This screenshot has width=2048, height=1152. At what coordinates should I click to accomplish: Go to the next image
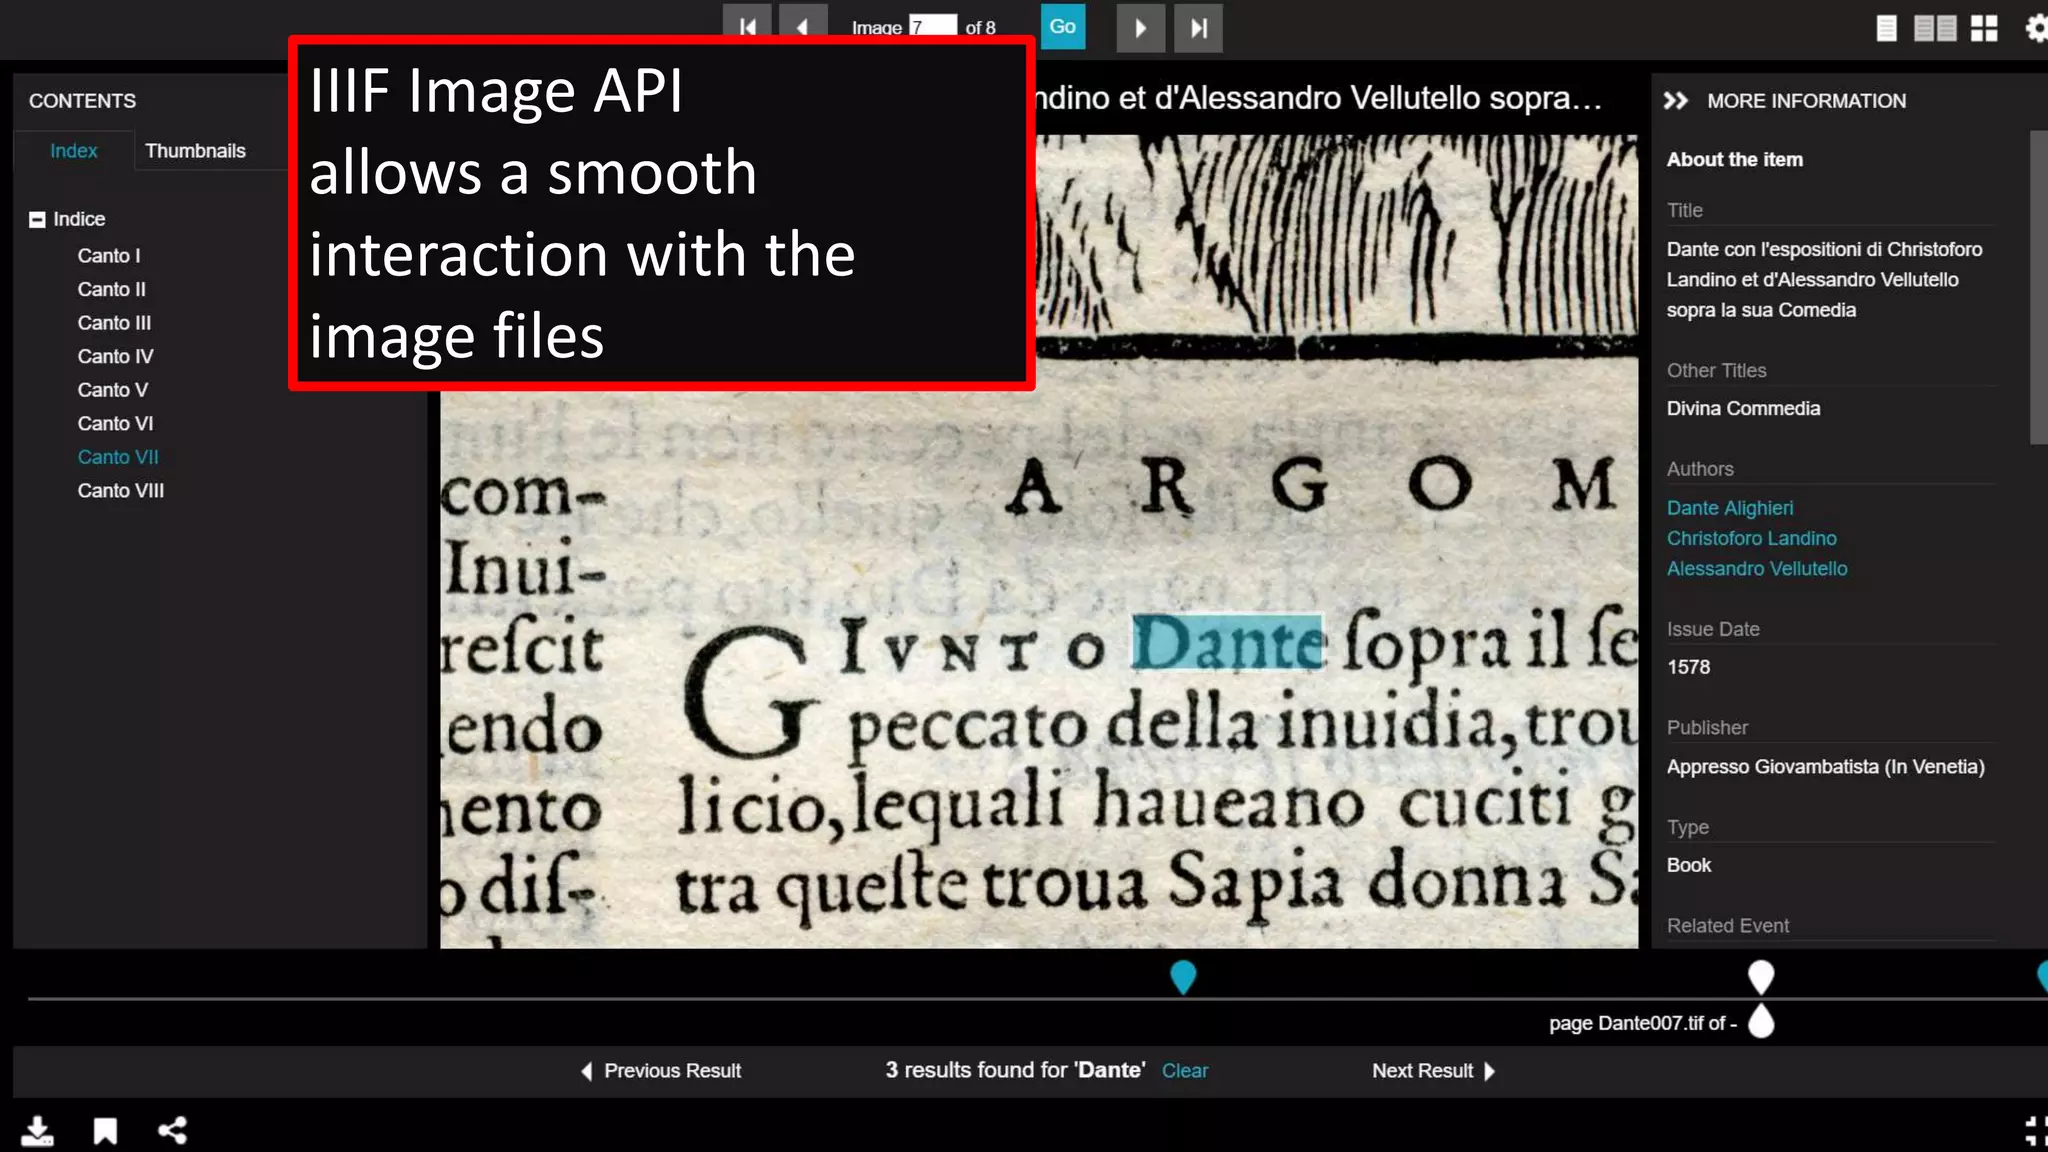(1141, 28)
